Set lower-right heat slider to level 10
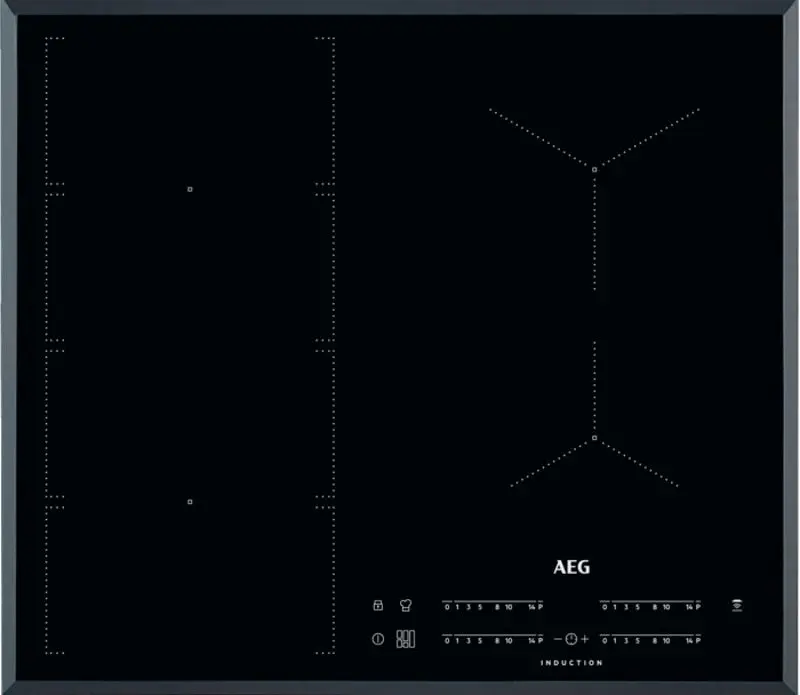 point(667,640)
